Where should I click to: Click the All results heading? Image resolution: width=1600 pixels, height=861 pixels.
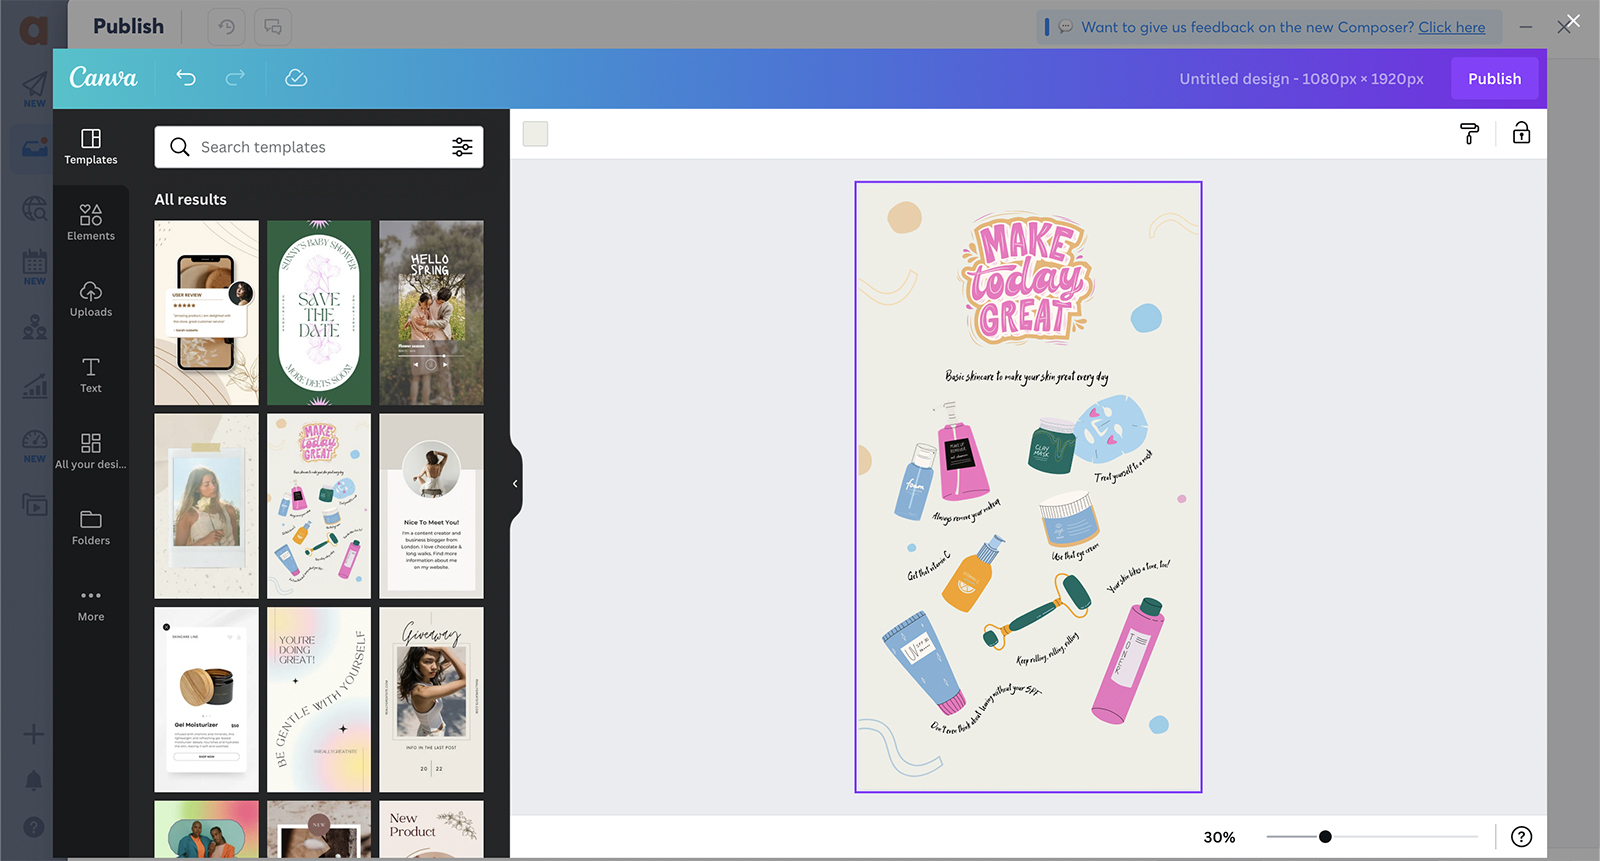(190, 199)
